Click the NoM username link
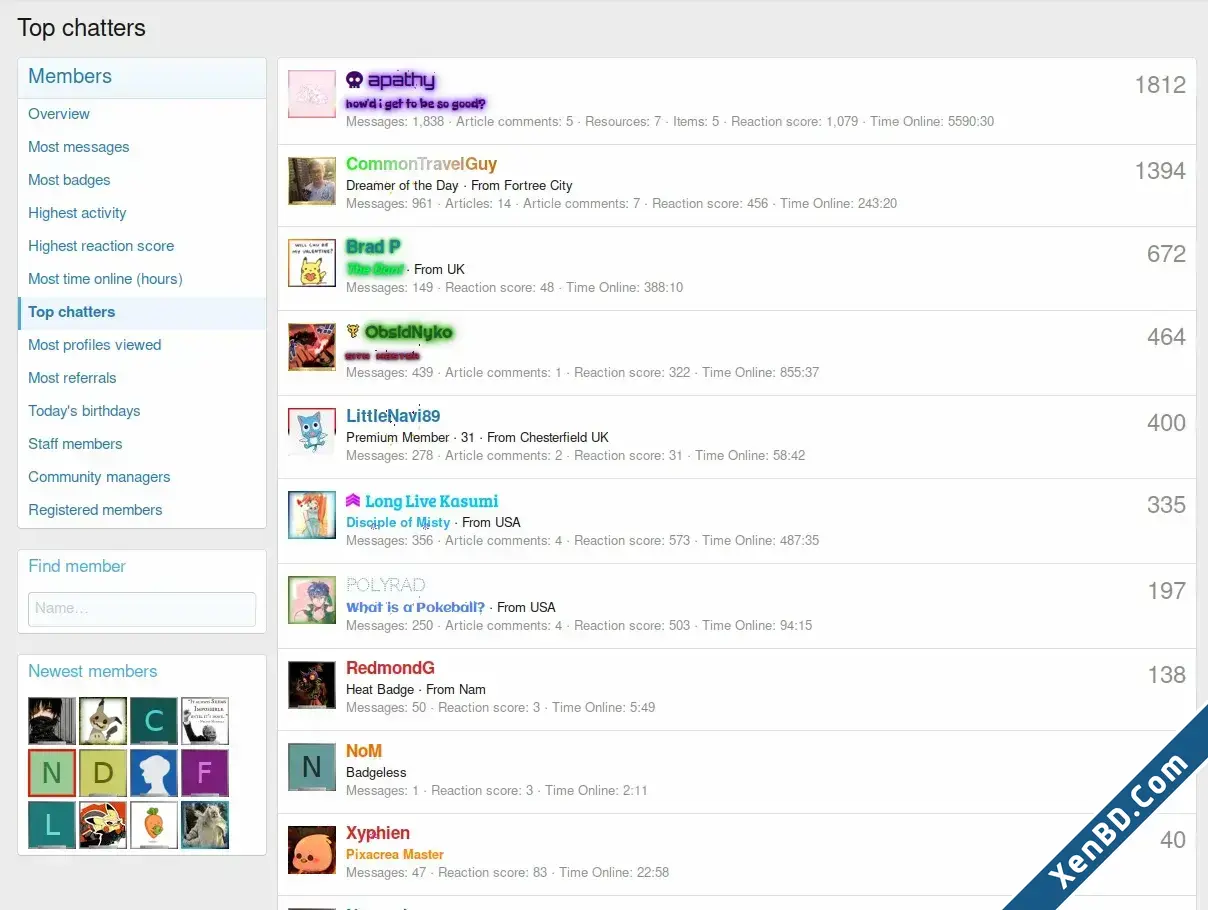 pyautogui.click(x=364, y=751)
